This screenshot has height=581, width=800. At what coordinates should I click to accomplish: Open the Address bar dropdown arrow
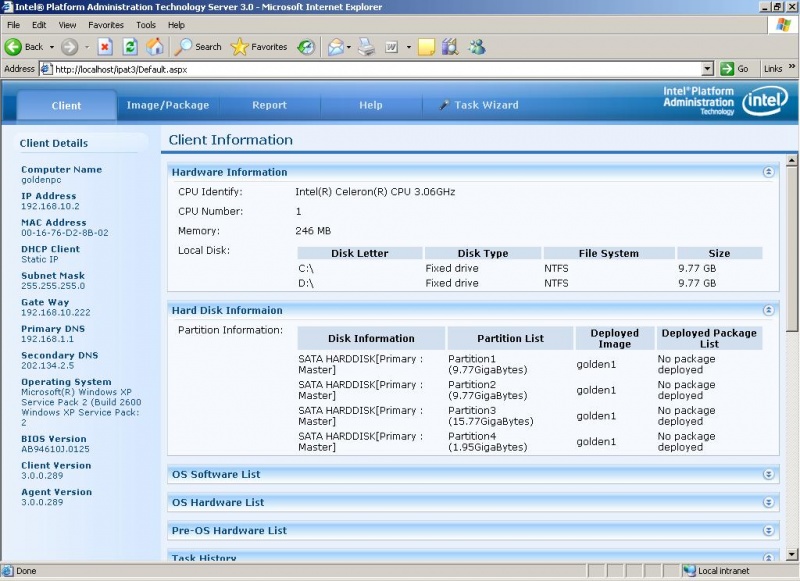[x=706, y=69]
